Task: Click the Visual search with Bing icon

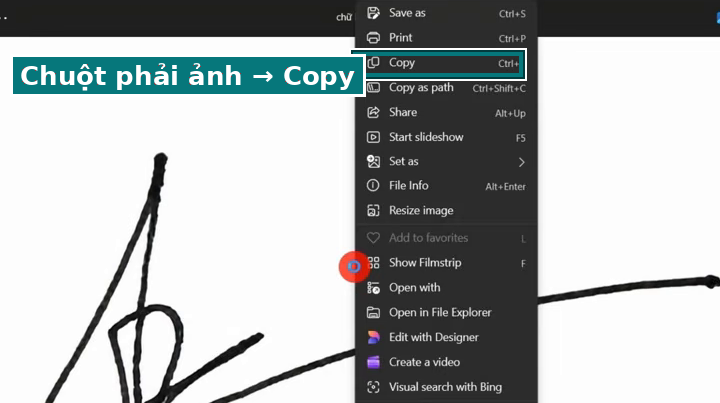Action: pyautogui.click(x=373, y=387)
